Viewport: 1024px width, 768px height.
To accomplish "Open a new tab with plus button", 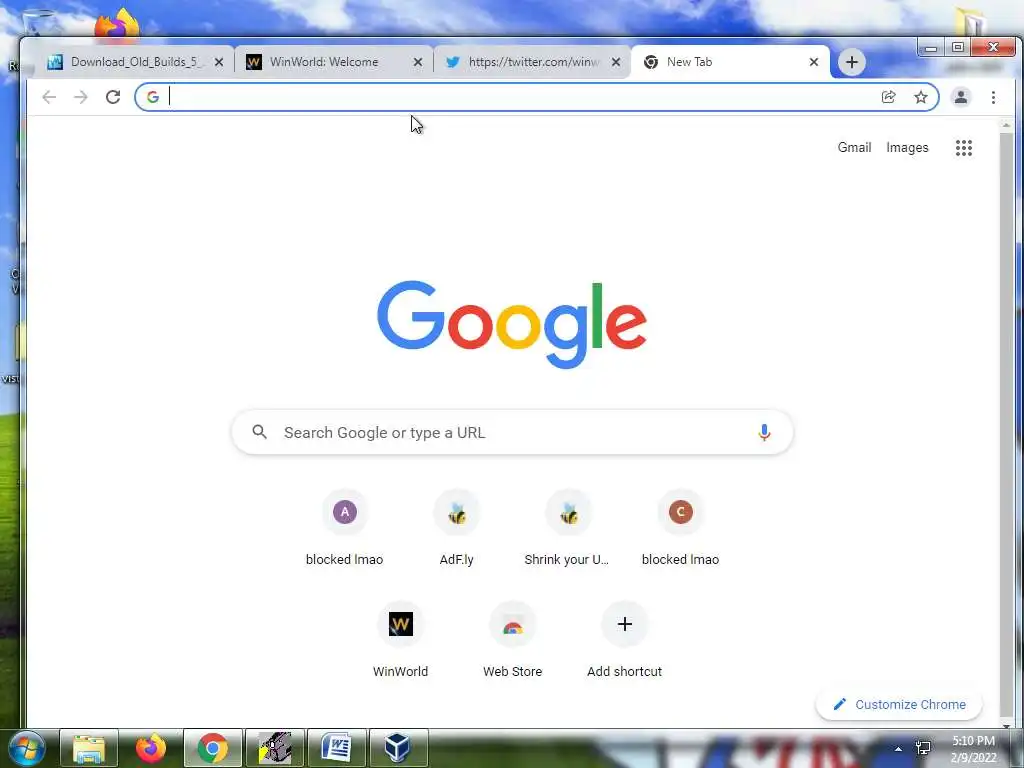I will (x=852, y=62).
